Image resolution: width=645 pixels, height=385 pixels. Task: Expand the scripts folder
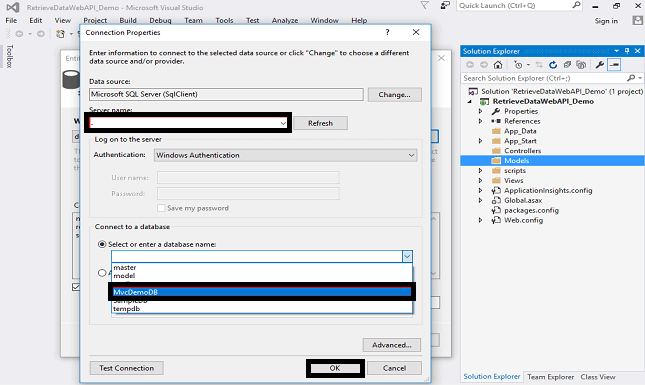tap(480, 170)
